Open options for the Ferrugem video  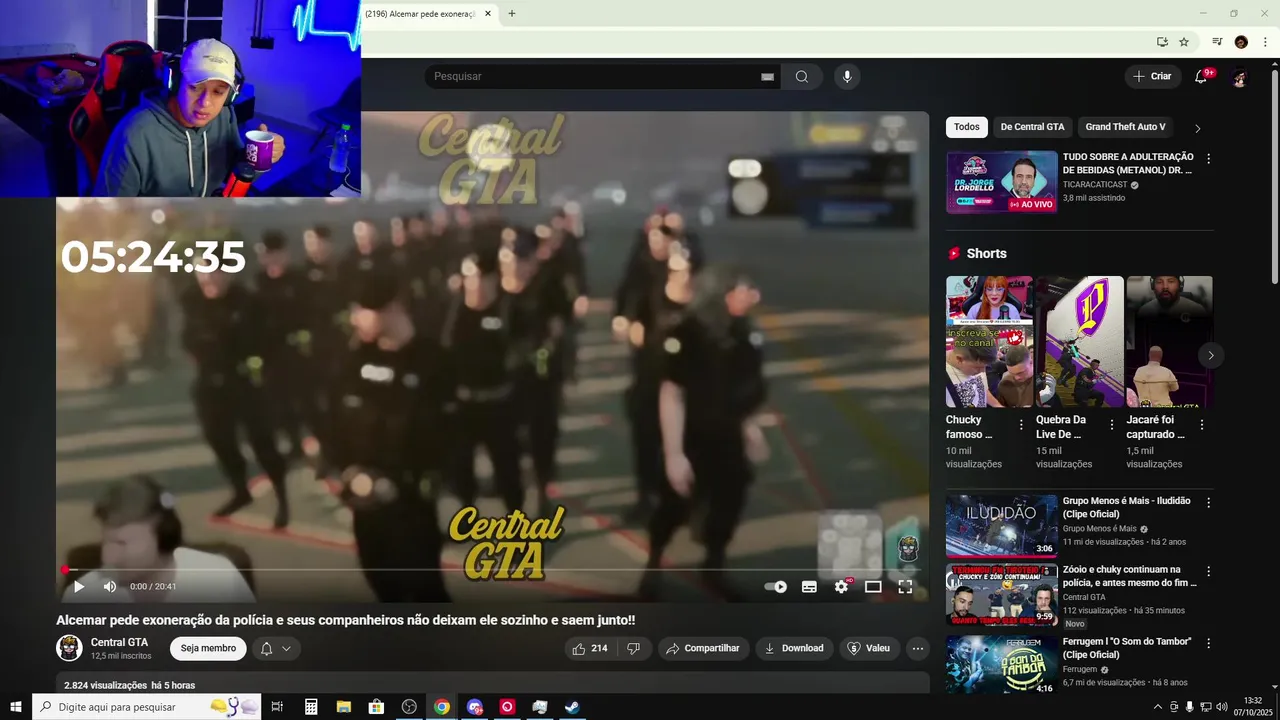click(1208, 643)
